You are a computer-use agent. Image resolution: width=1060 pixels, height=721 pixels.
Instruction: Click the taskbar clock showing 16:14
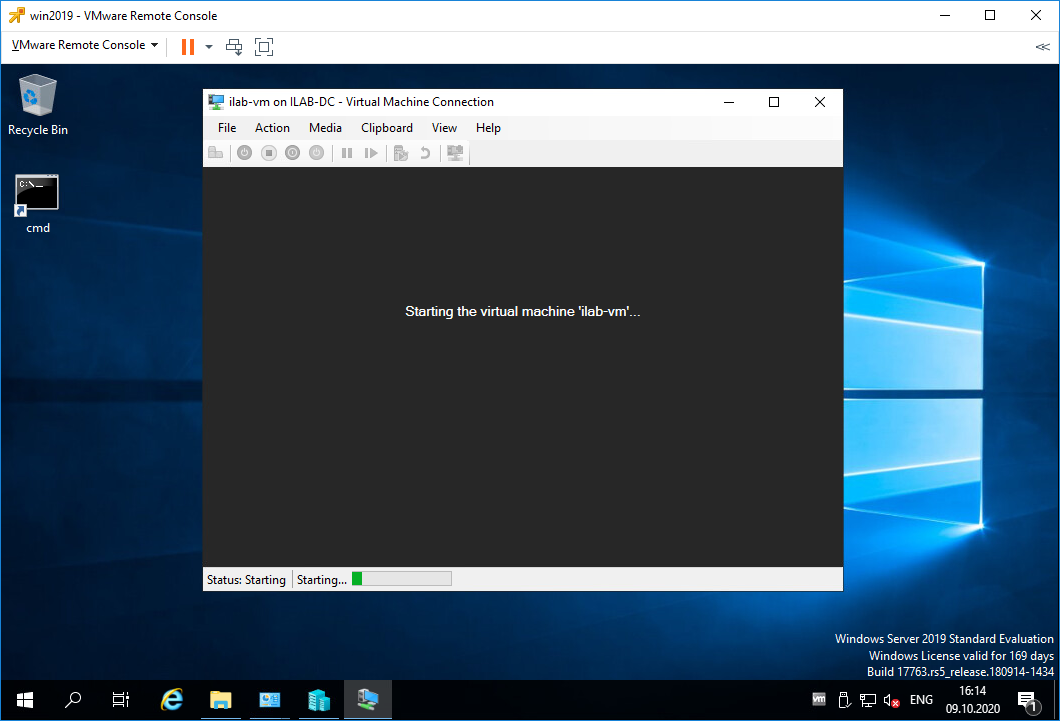tap(972, 700)
